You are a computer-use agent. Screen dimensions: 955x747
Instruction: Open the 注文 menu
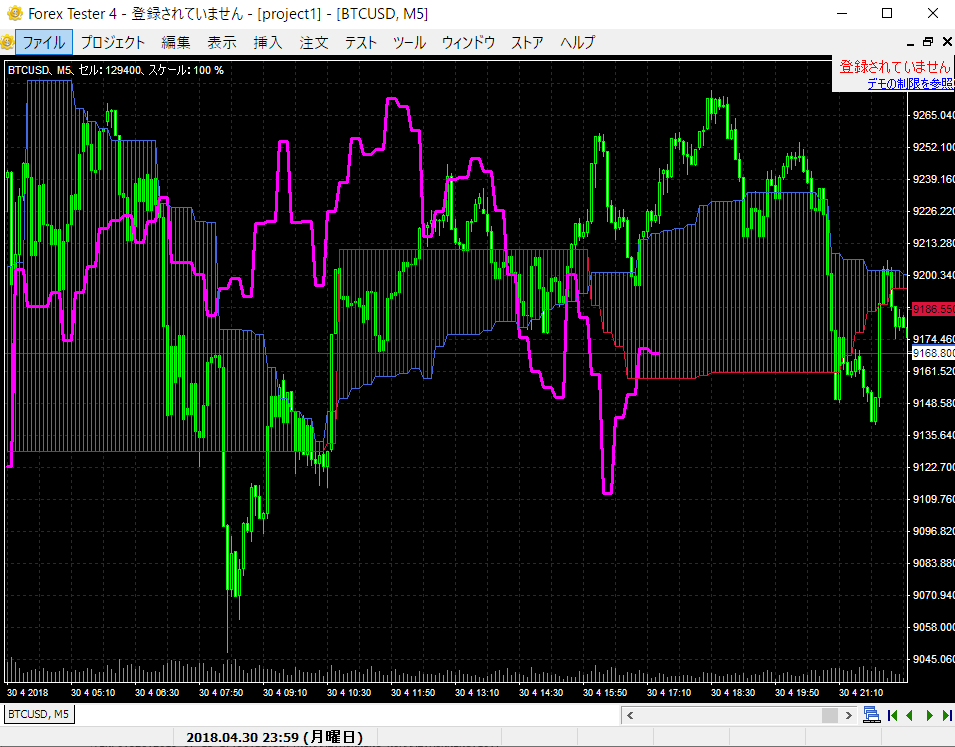pos(314,43)
